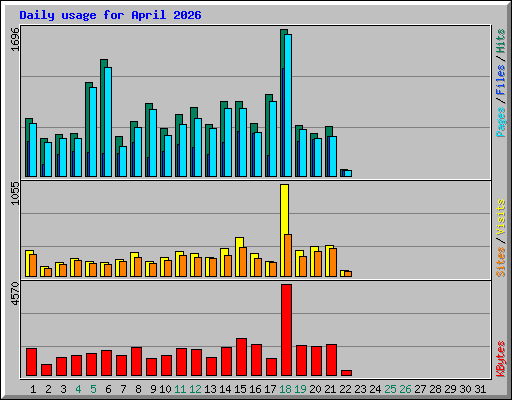Image resolution: width=512 pixels, height=400 pixels.
Task: Click the 'Daily usage for April 2026' title
Action: [110, 15]
